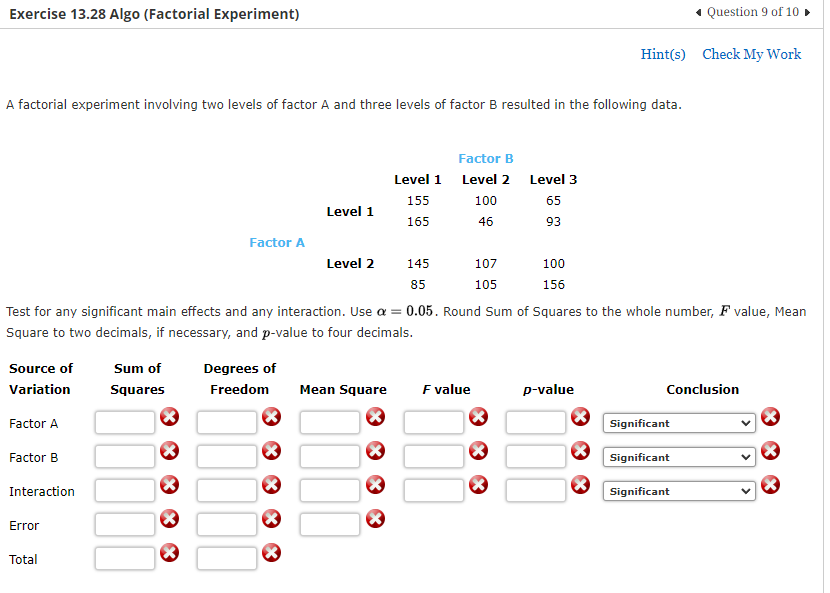Click Check My Work link
This screenshot has width=830, height=593.
coord(752,54)
